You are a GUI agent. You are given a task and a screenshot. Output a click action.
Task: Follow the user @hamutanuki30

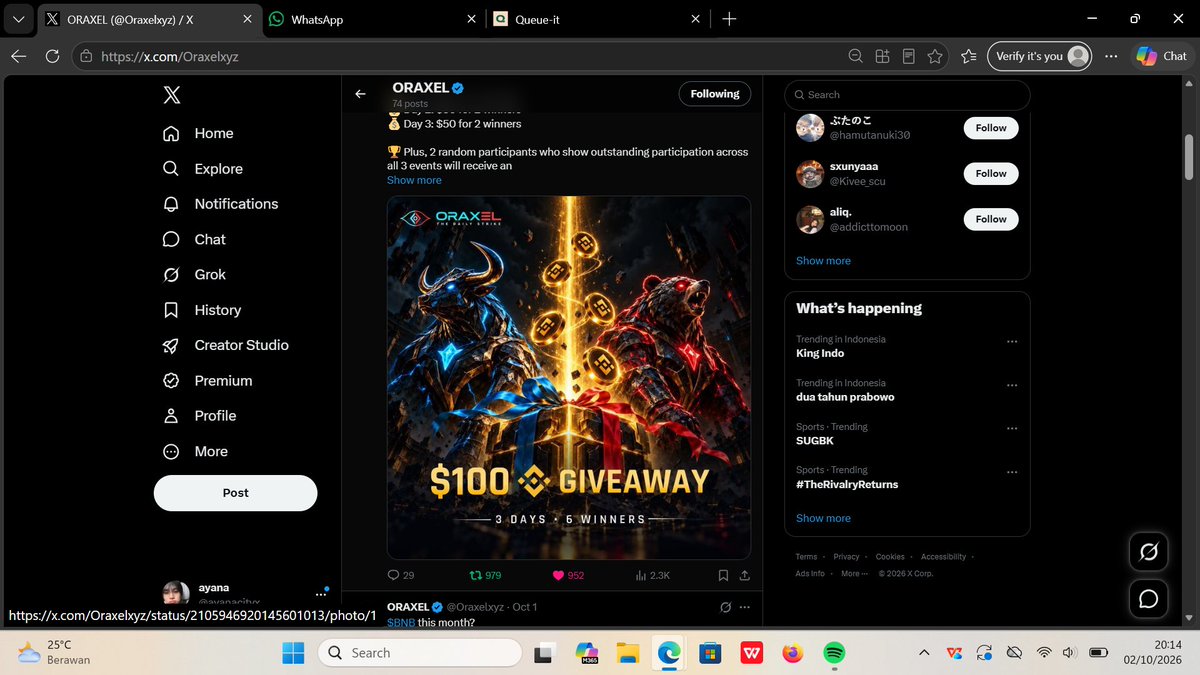coord(991,128)
